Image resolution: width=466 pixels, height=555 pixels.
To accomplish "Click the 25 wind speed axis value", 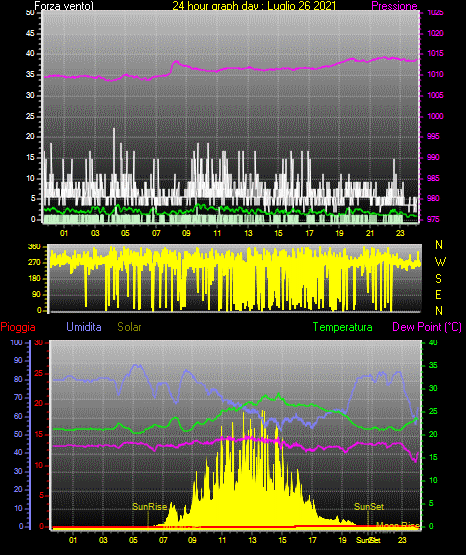I will pos(30,116).
